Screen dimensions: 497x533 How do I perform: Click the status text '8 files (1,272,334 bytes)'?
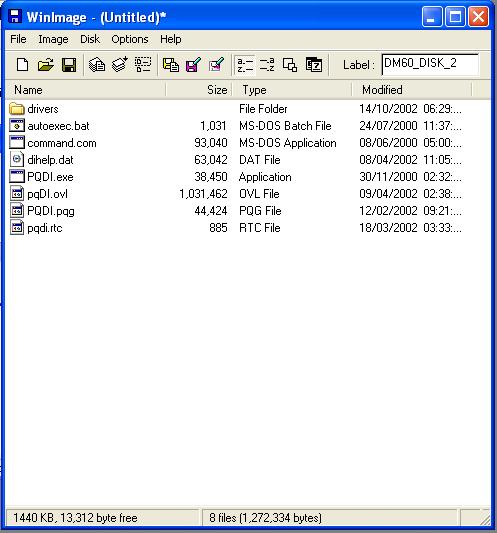(x=265, y=518)
